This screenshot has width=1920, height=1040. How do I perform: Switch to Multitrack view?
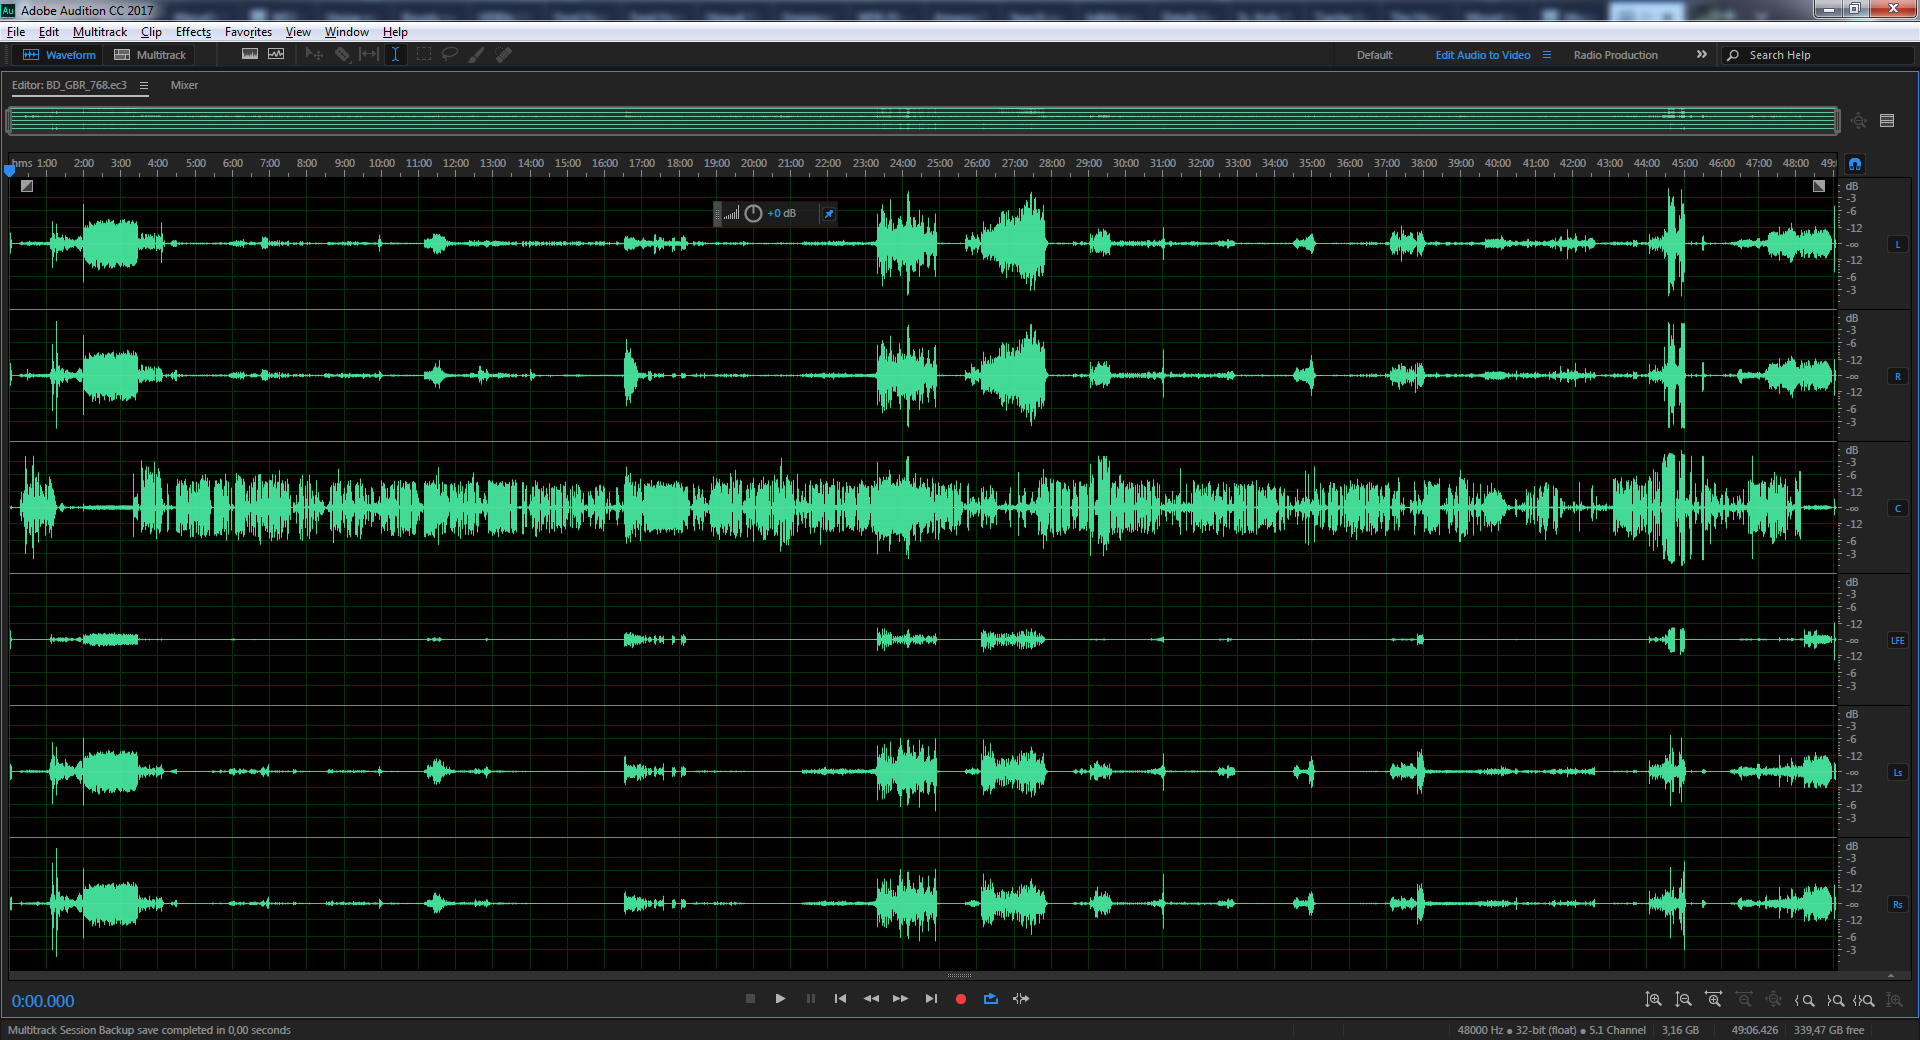150,55
